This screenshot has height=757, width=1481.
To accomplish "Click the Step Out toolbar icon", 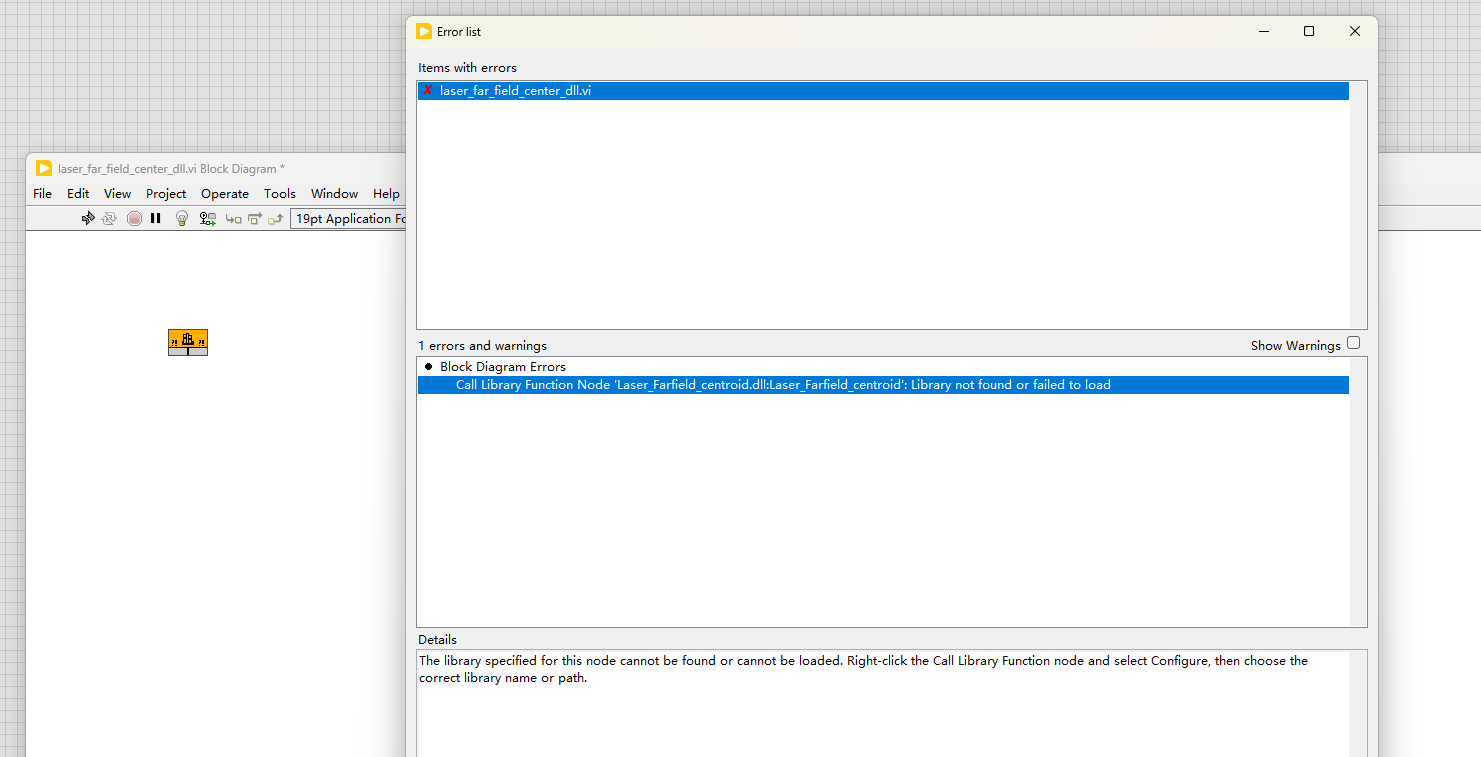I will click(275, 218).
